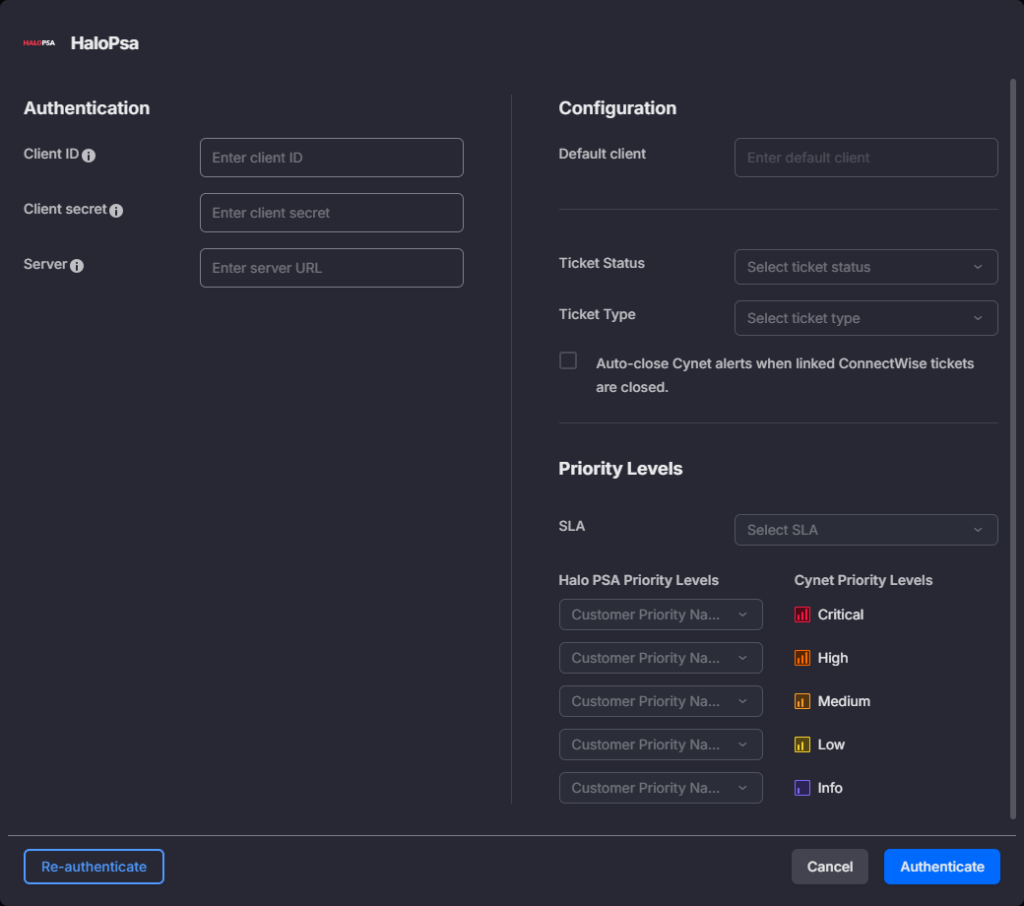Click the Medium priority level icon

pos(802,702)
